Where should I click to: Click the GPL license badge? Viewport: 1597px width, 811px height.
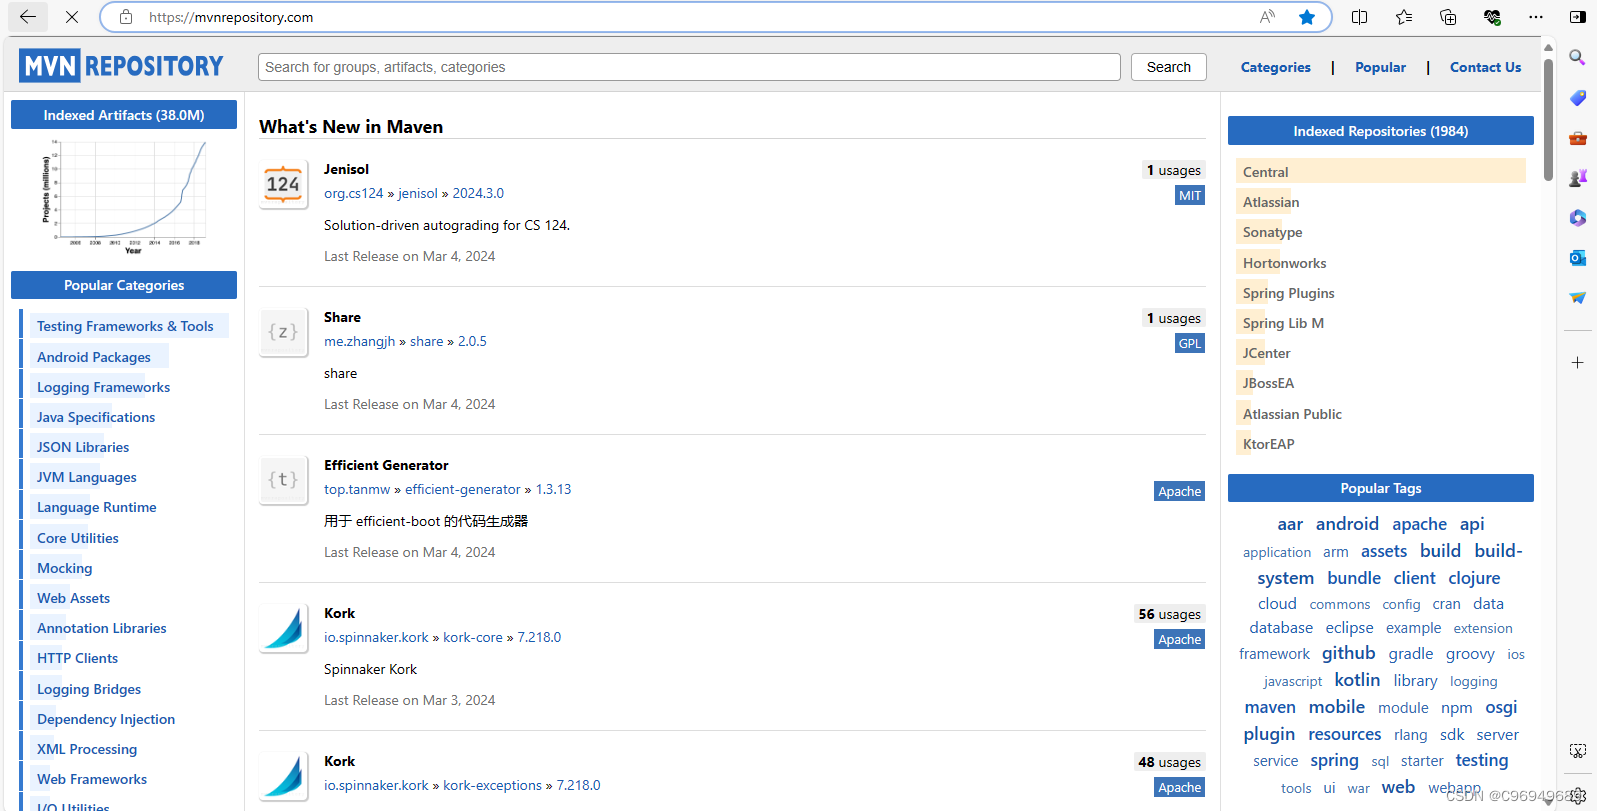(x=1189, y=343)
